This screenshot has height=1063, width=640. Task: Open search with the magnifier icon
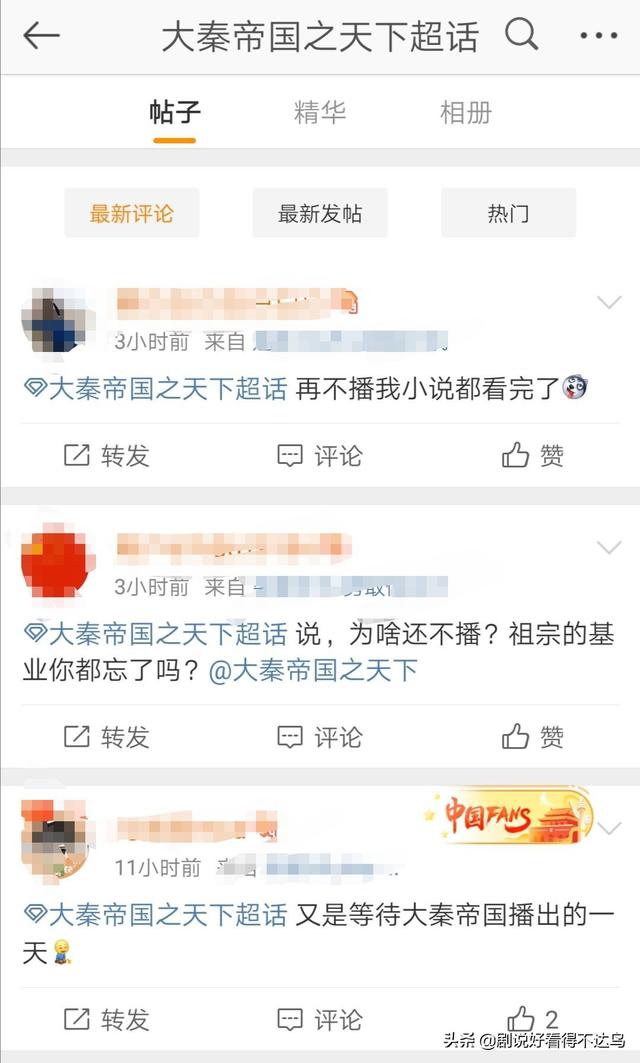pyautogui.click(x=521, y=34)
